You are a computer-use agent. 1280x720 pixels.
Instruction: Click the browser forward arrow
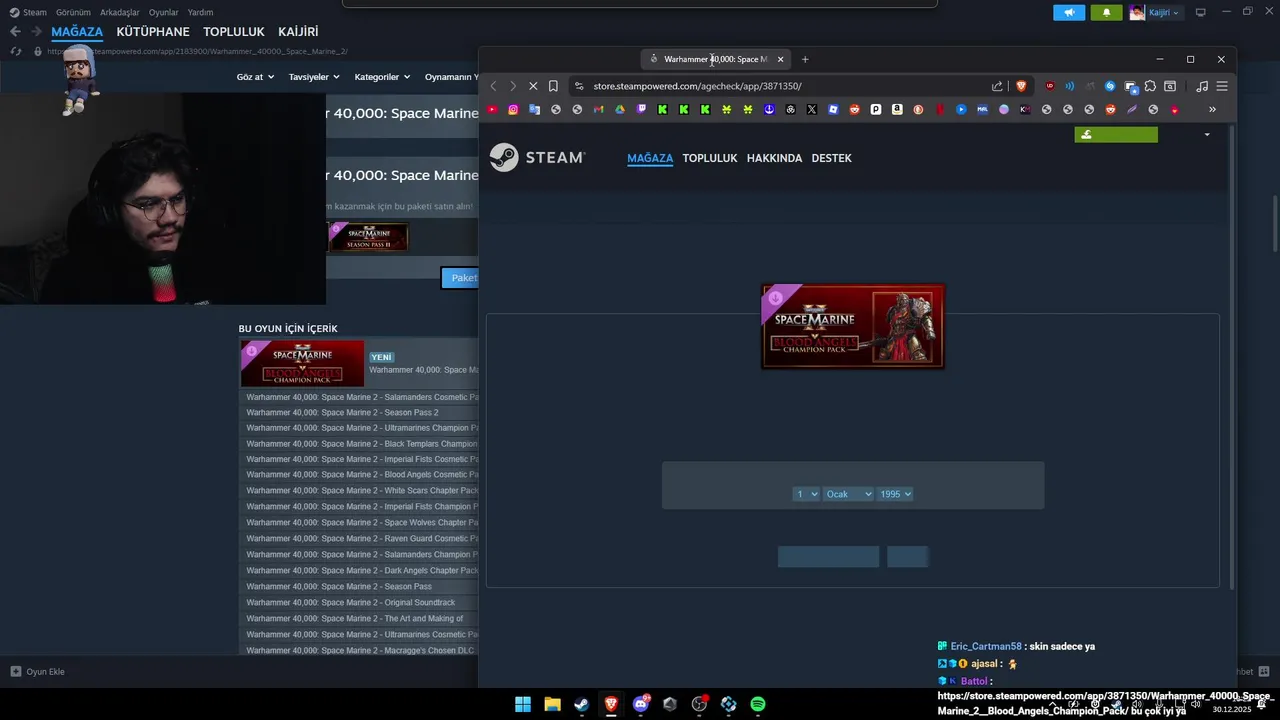pyautogui.click(x=513, y=86)
